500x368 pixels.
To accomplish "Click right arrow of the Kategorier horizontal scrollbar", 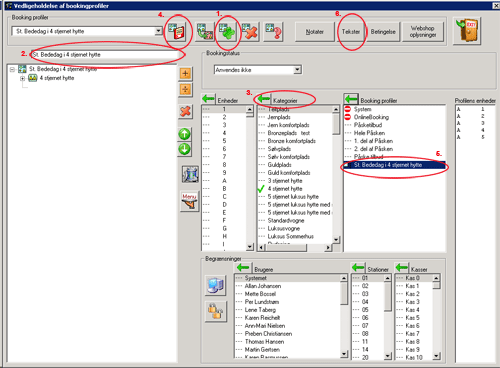I will (x=328, y=247).
